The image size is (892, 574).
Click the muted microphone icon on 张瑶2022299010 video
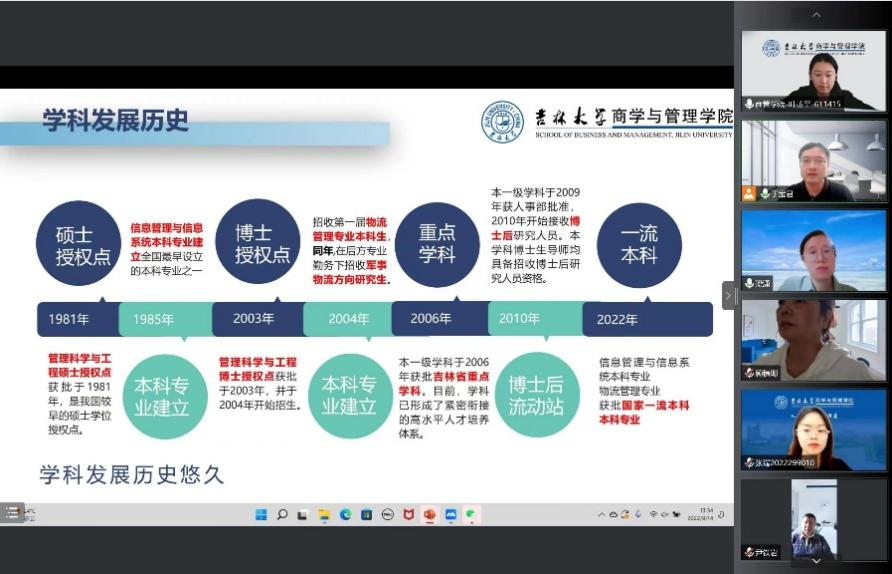(x=748, y=463)
